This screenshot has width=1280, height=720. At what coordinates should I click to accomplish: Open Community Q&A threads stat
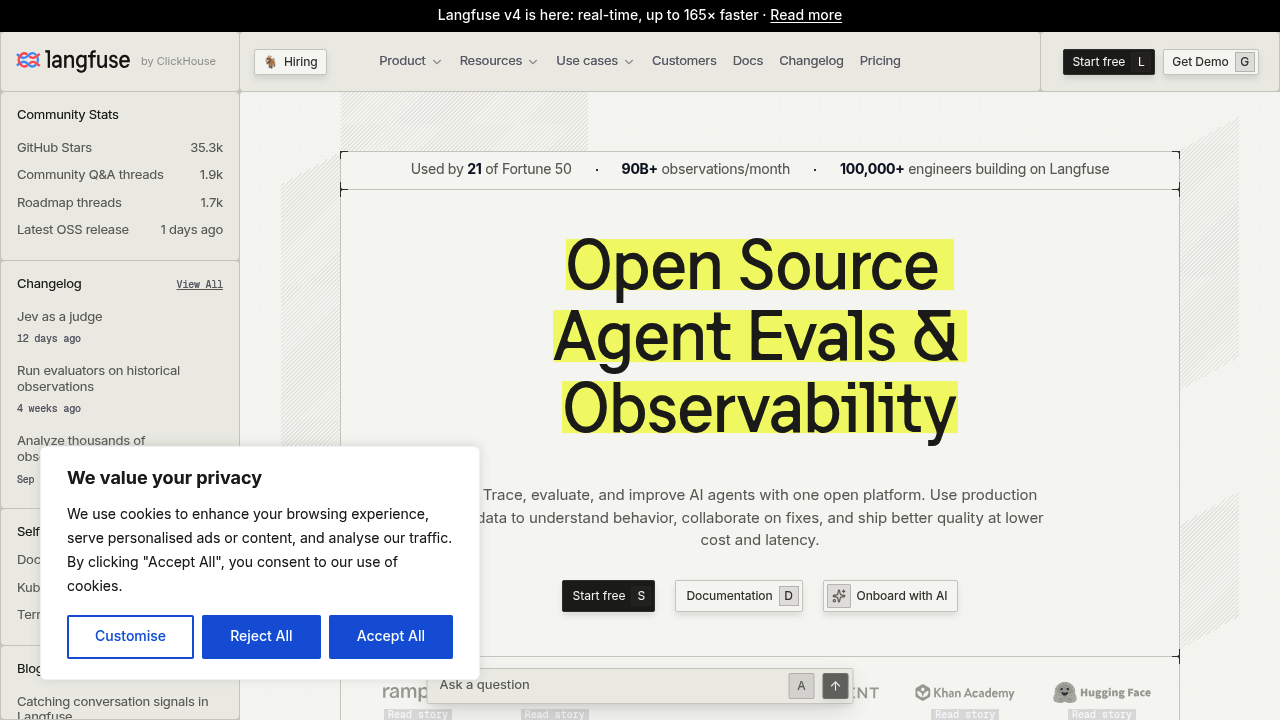[120, 175]
